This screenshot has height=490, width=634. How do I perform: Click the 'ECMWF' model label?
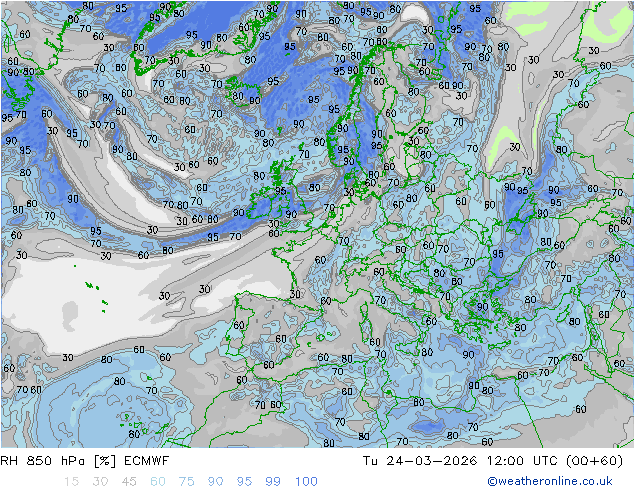146,461
